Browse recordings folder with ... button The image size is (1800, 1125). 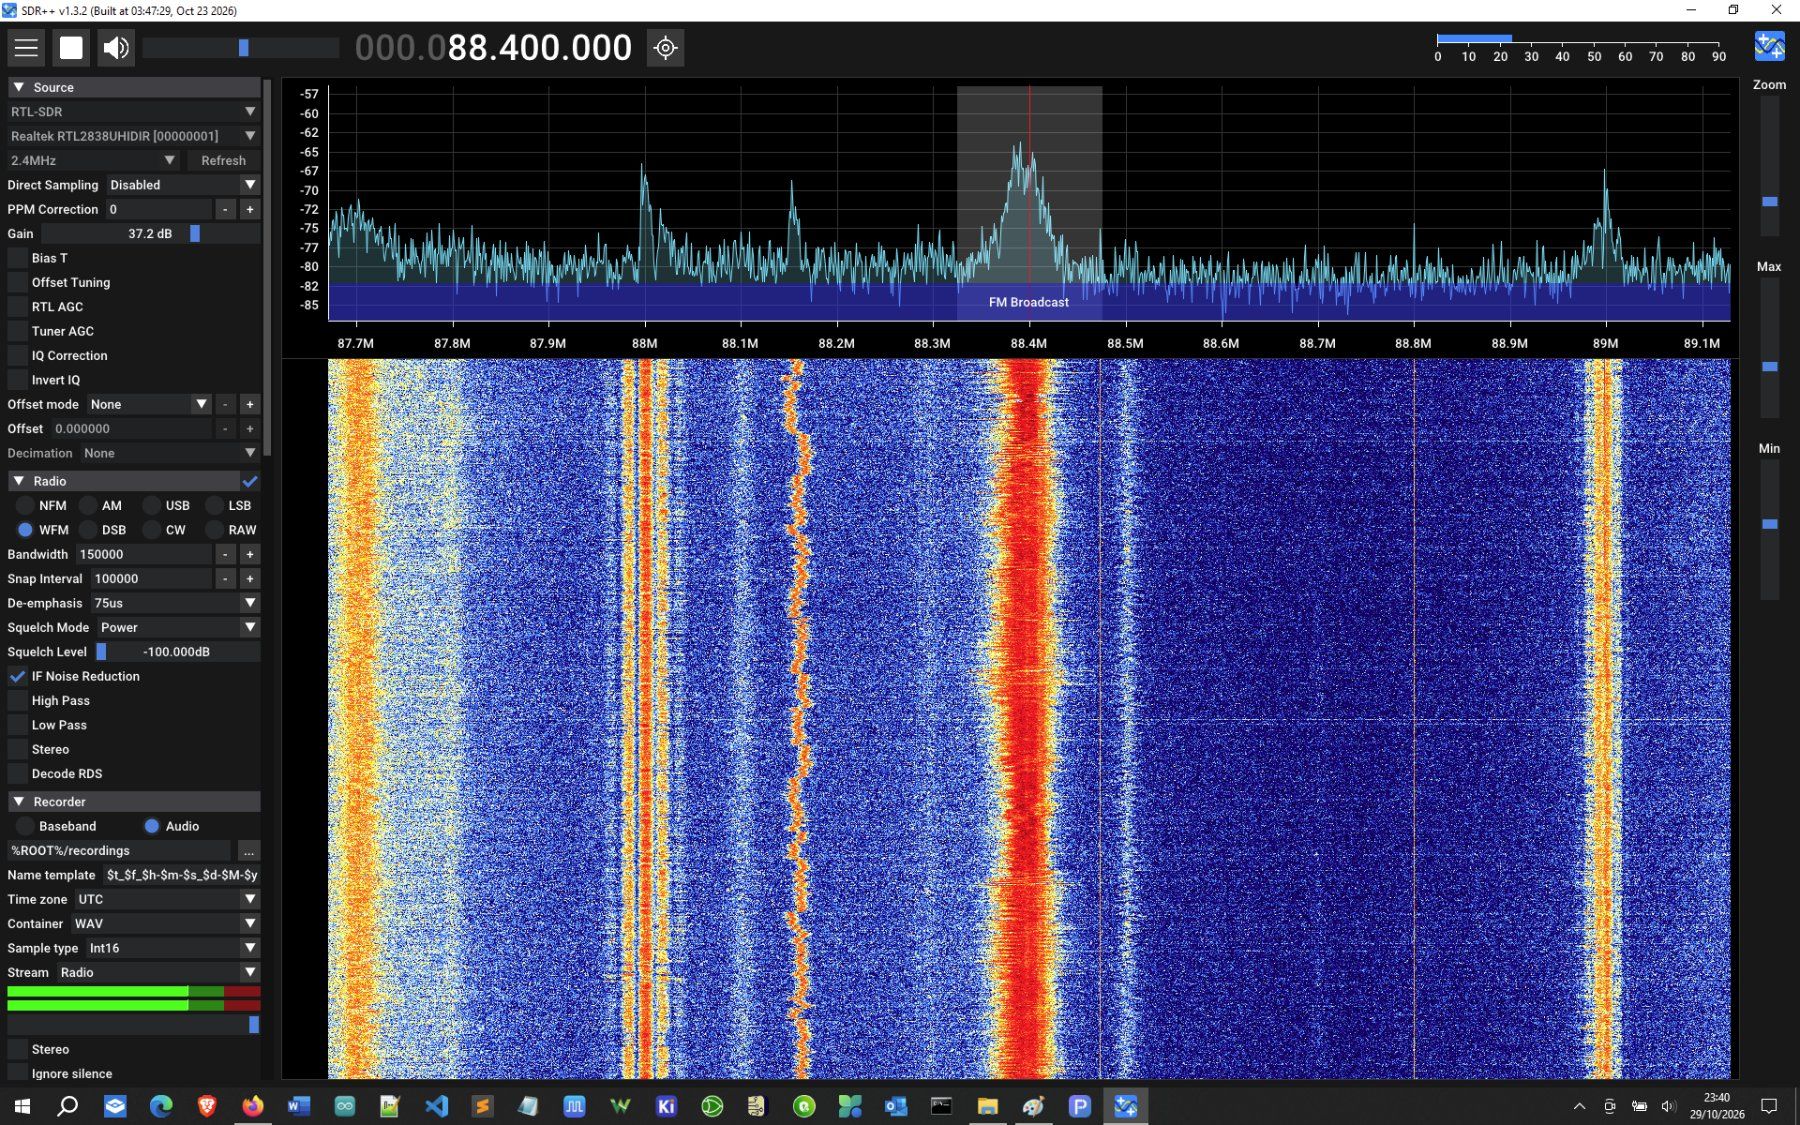(248, 851)
